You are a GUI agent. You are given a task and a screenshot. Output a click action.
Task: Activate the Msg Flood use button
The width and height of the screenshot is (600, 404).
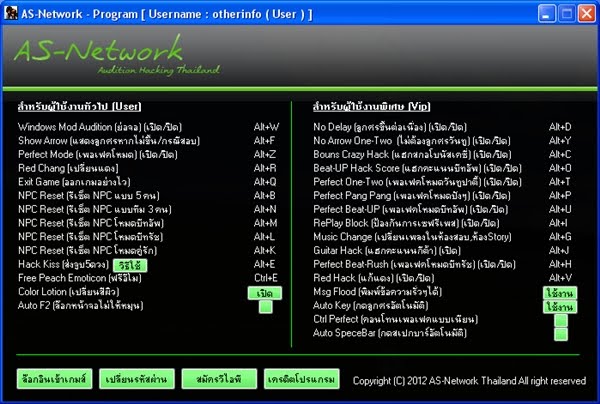(560, 293)
